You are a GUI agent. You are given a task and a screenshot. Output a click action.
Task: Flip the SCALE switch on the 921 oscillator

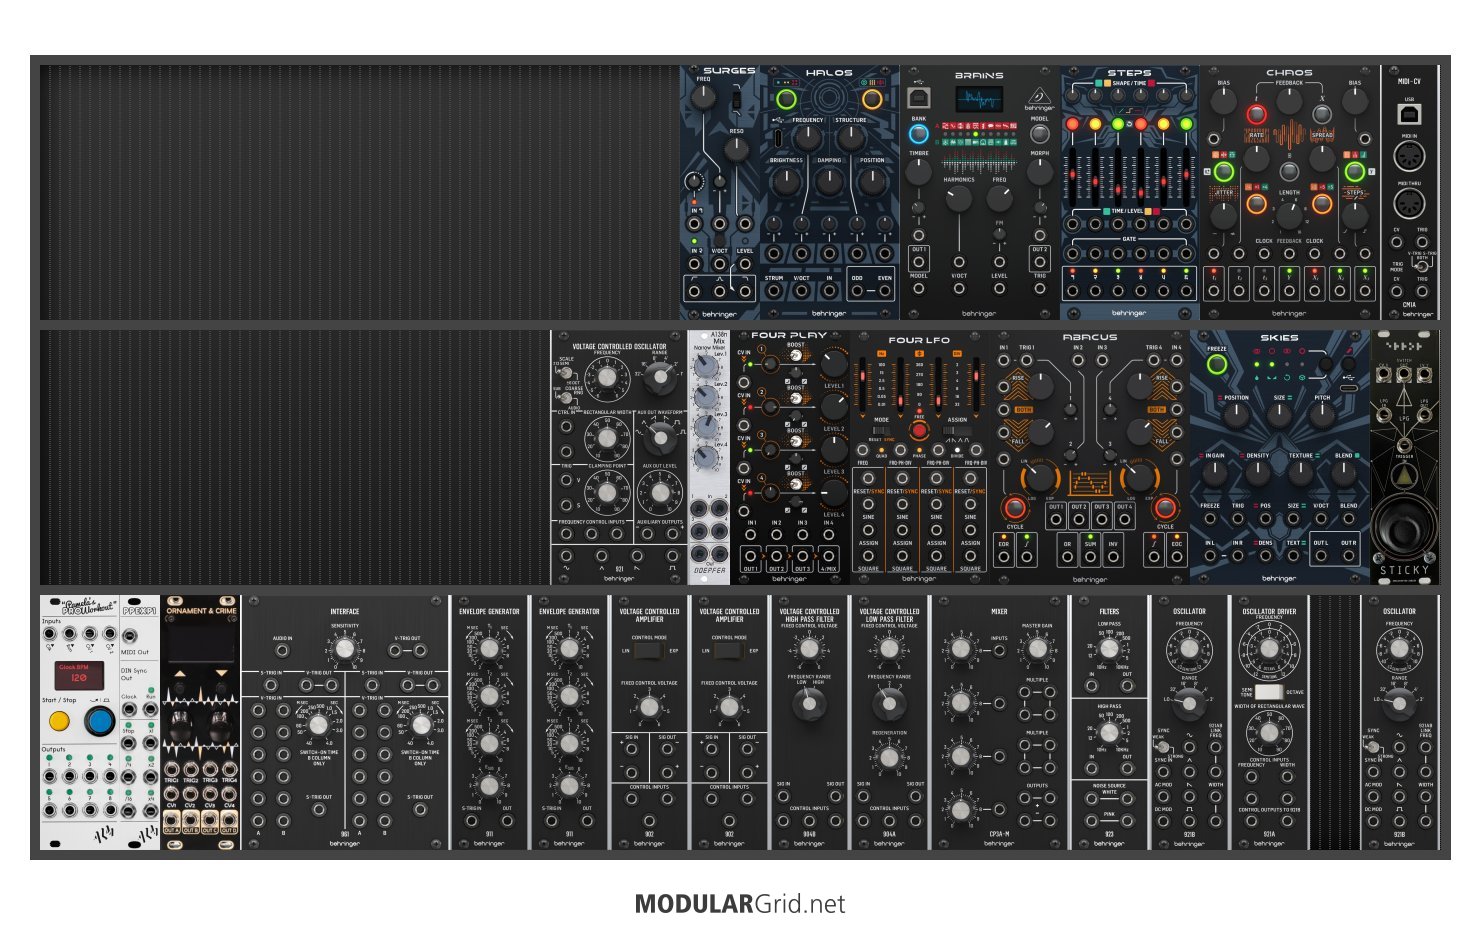coord(565,372)
